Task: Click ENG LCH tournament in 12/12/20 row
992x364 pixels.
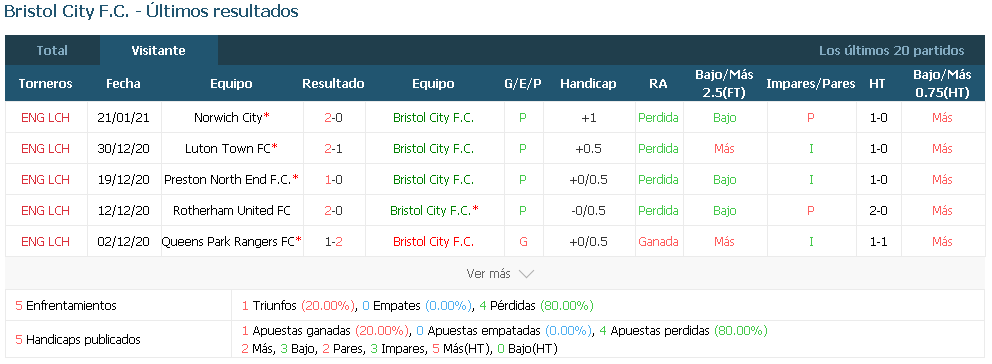Action: 46,211
